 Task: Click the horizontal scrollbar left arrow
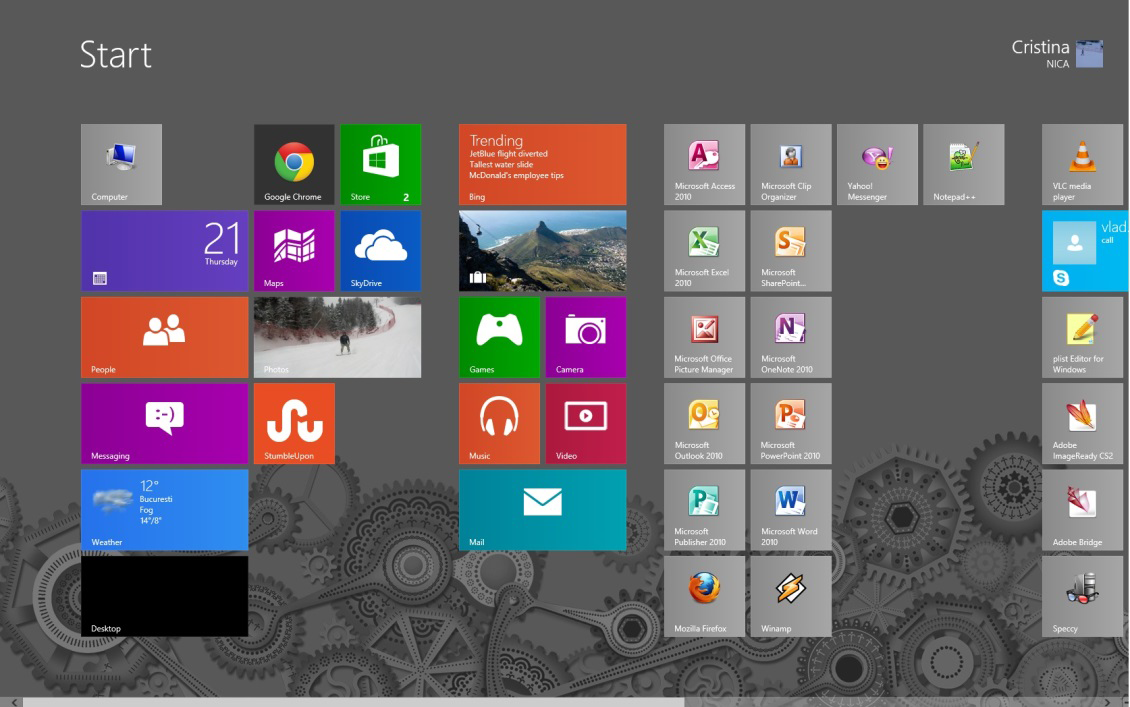tap(13, 702)
